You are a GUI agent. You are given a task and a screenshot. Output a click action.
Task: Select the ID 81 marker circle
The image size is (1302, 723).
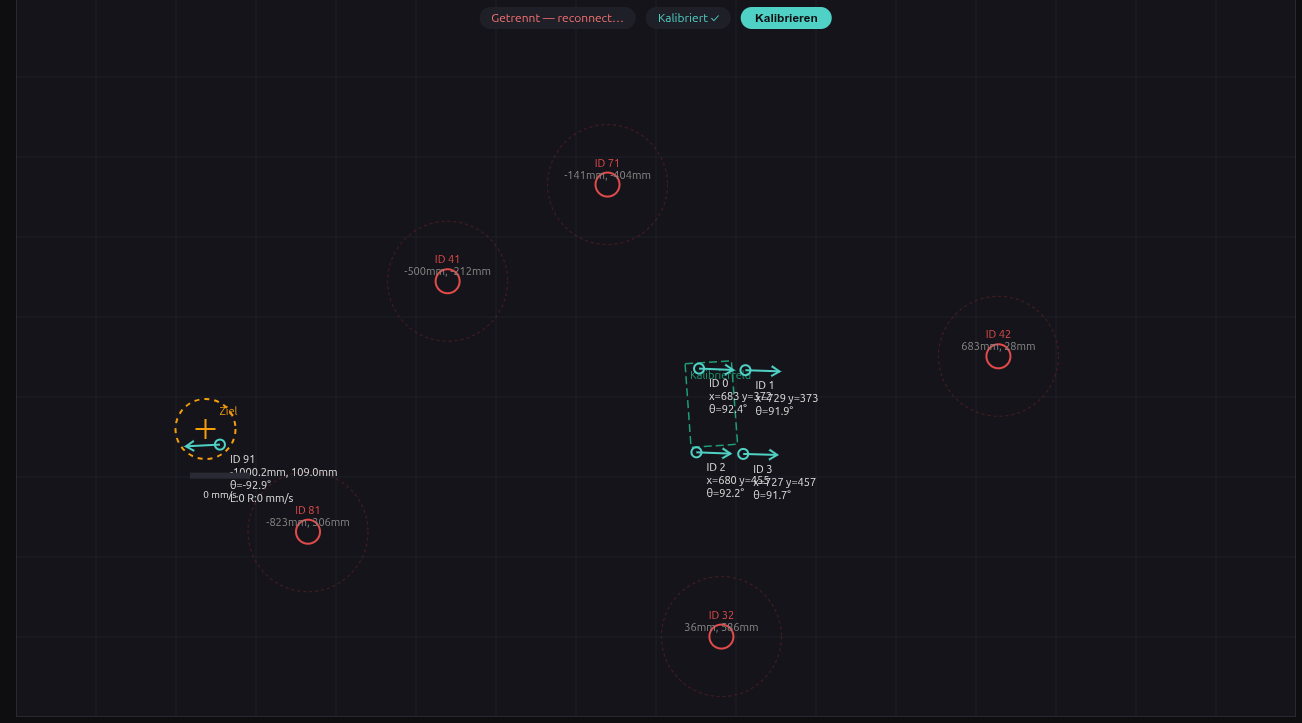tap(308, 532)
